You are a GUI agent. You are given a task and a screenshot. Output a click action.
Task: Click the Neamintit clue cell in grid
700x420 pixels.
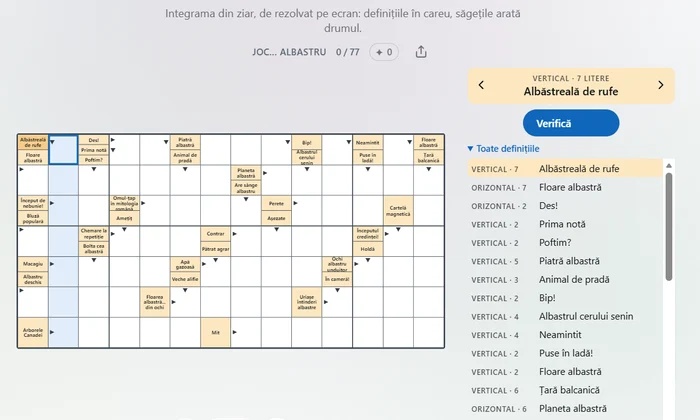[x=367, y=142]
